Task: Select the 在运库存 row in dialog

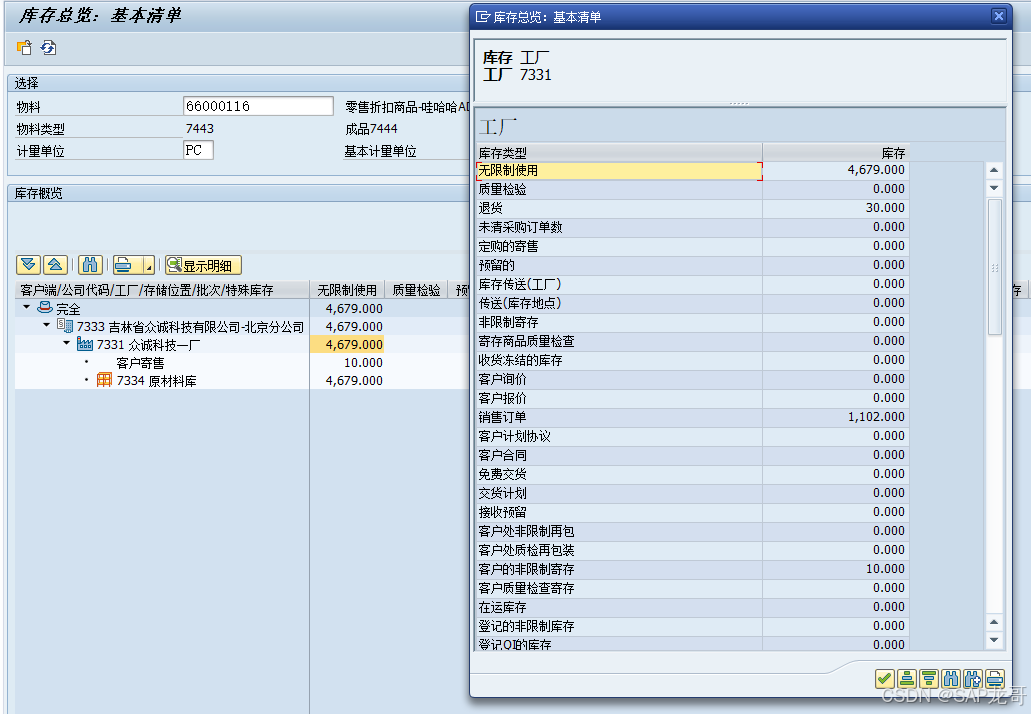Action: point(692,607)
